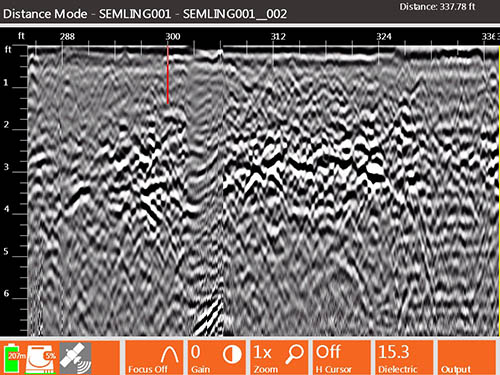Click the Distance Mode SEMLING001 file title
Viewport: 500px width, 375px height.
pyautogui.click(x=145, y=14)
